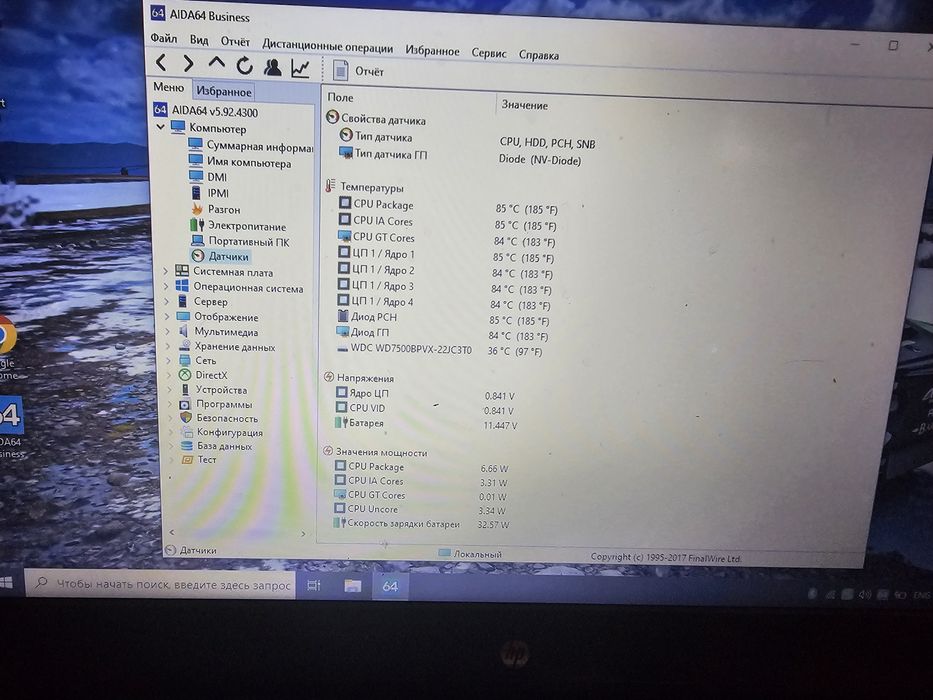
Task: Expand the Сервер node
Action: (167, 301)
